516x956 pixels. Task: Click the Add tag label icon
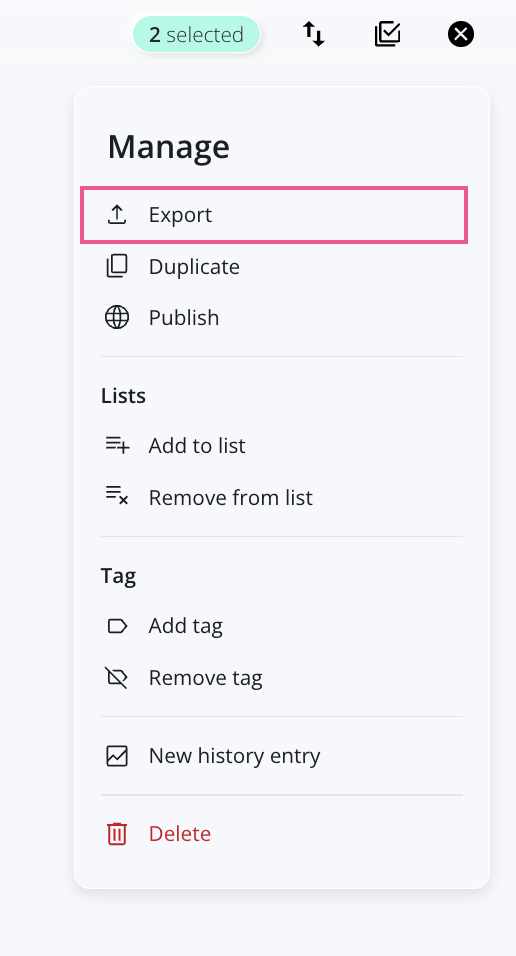(116, 626)
